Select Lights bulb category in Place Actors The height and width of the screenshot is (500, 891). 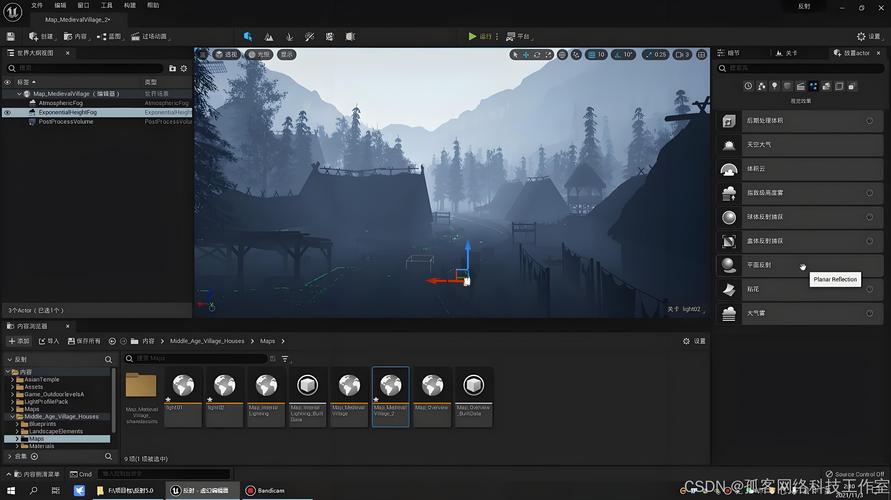click(x=775, y=86)
